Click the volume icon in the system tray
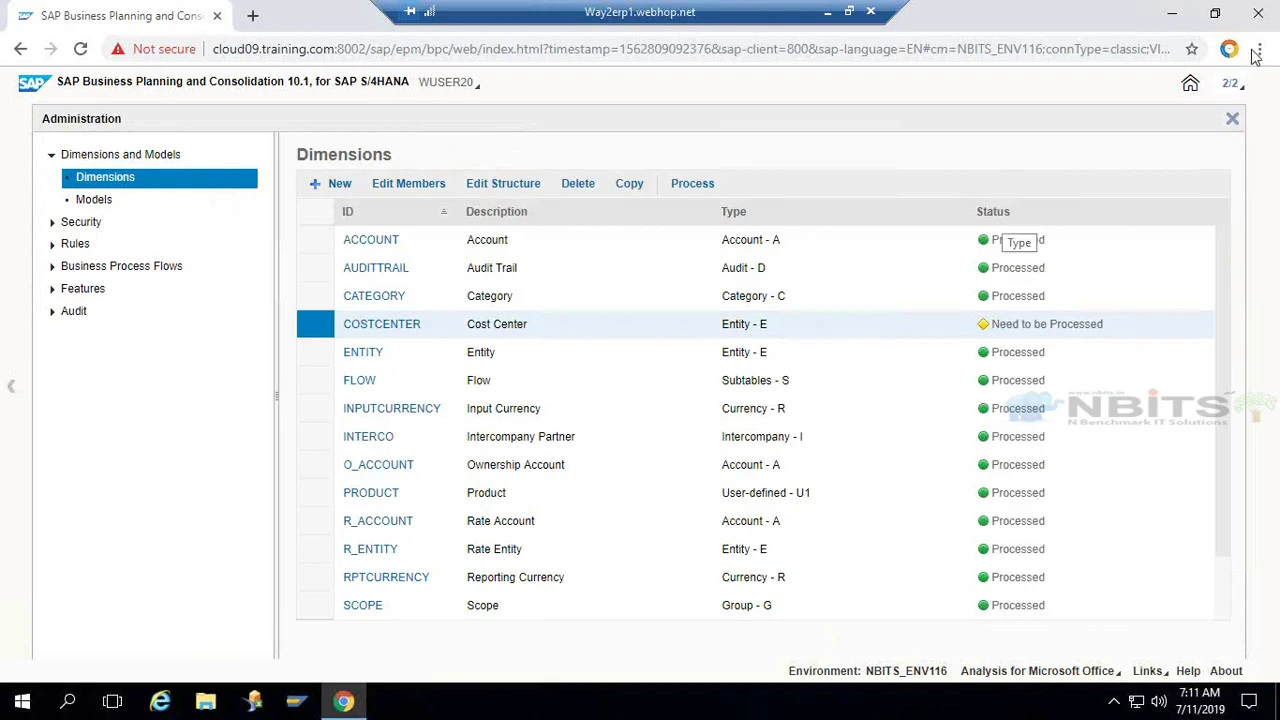Image resolution: width=1280 pixels, height=720 pixels. coord(1159,702)
